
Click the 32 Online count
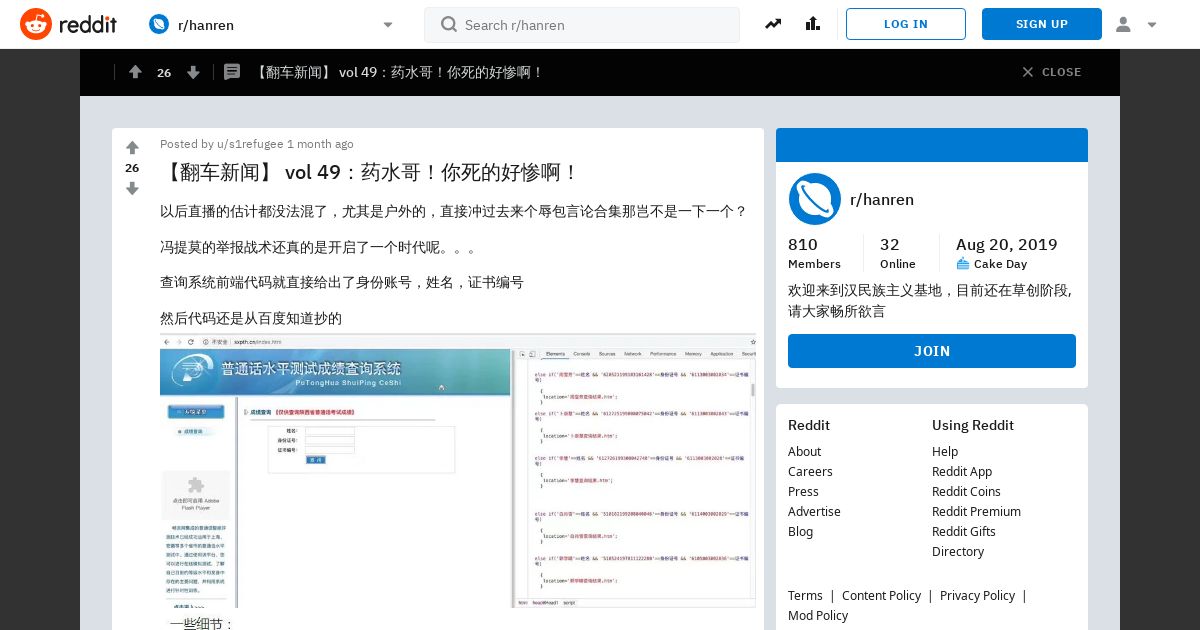(x=897, y=253)
